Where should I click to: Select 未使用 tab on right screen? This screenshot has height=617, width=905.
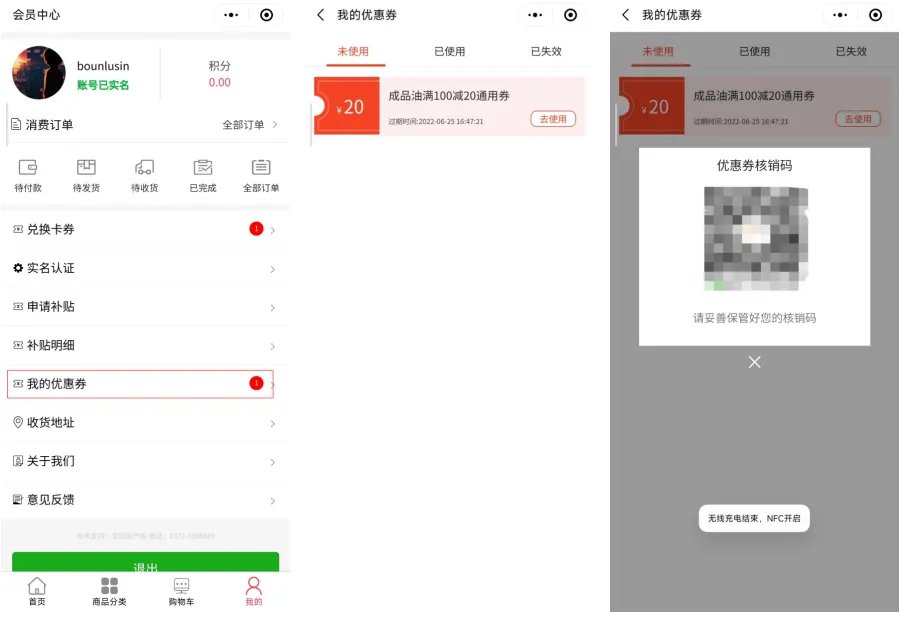658,51
